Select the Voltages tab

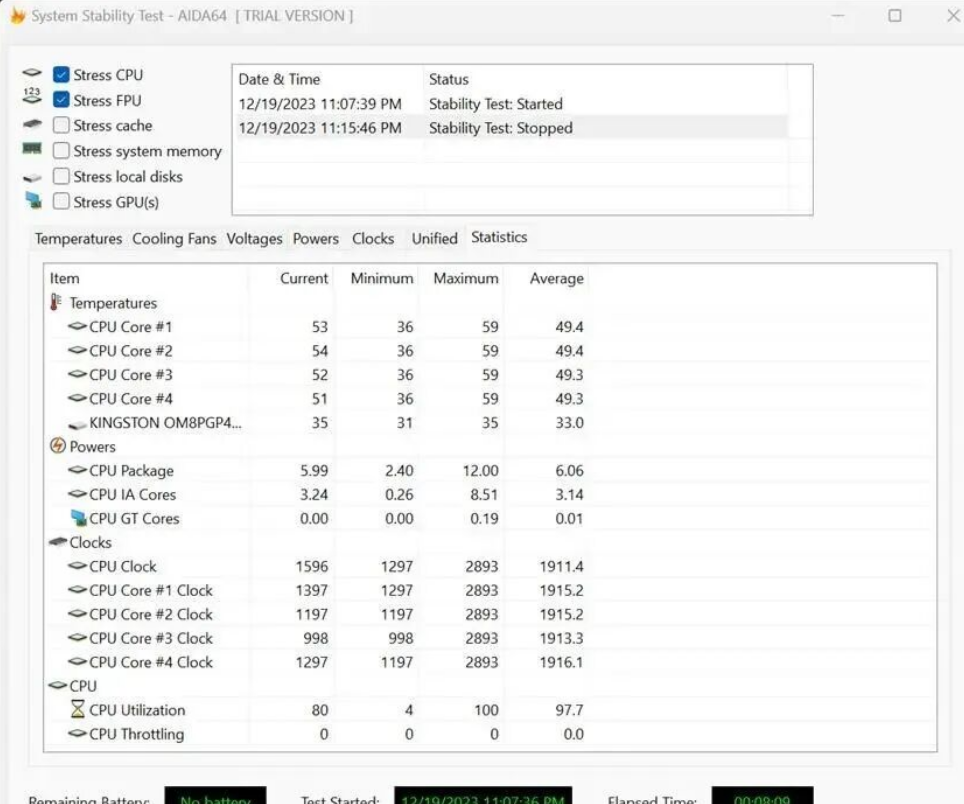254,239
